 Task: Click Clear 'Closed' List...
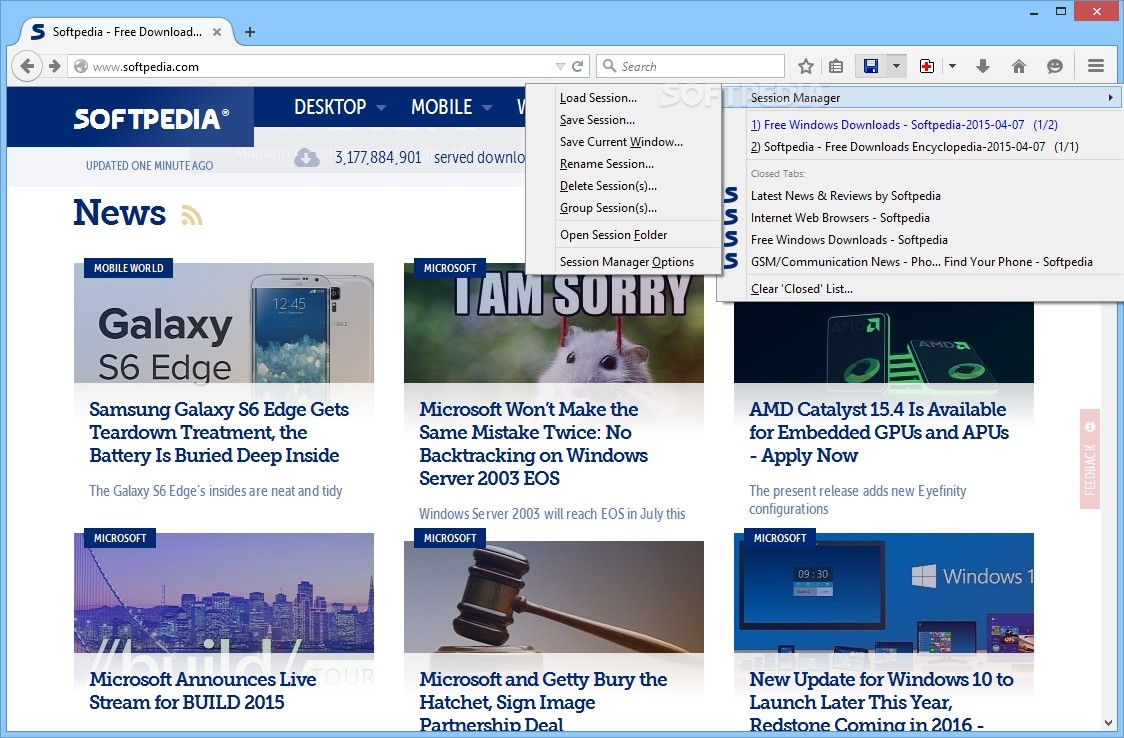(x=920, y=289)
